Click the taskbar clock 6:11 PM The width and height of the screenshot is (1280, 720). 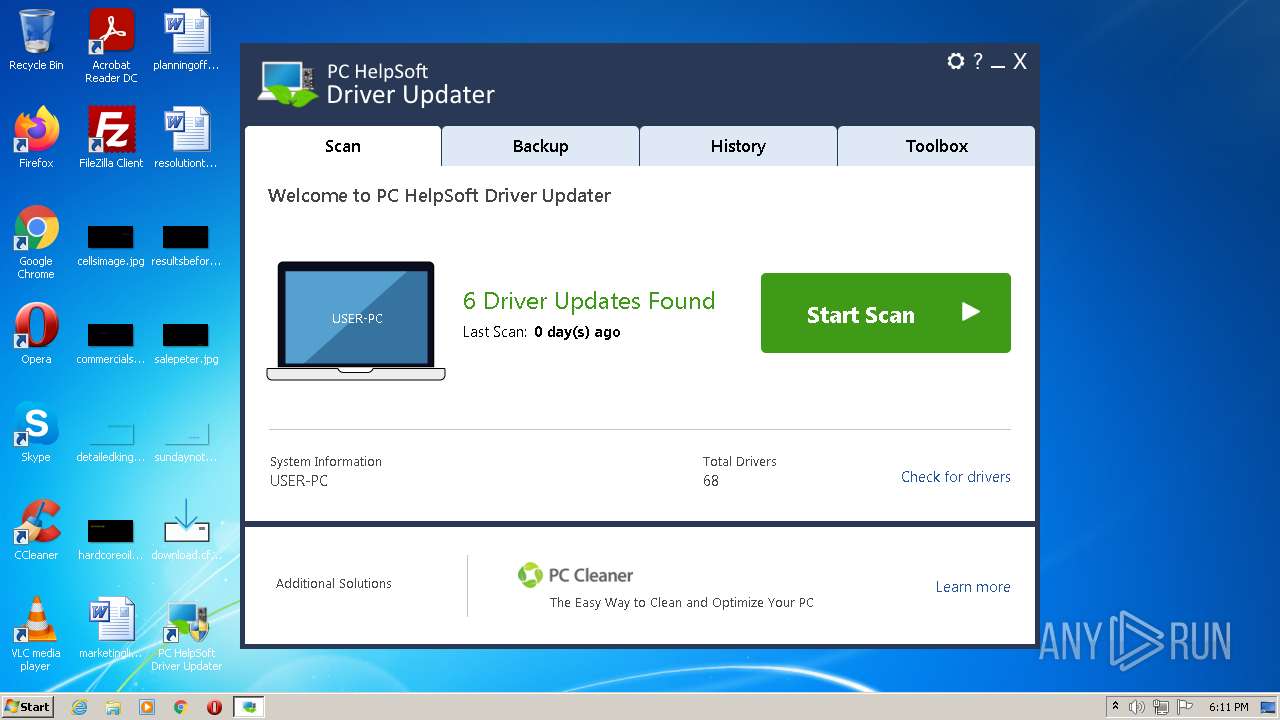tap(1228, 707)
